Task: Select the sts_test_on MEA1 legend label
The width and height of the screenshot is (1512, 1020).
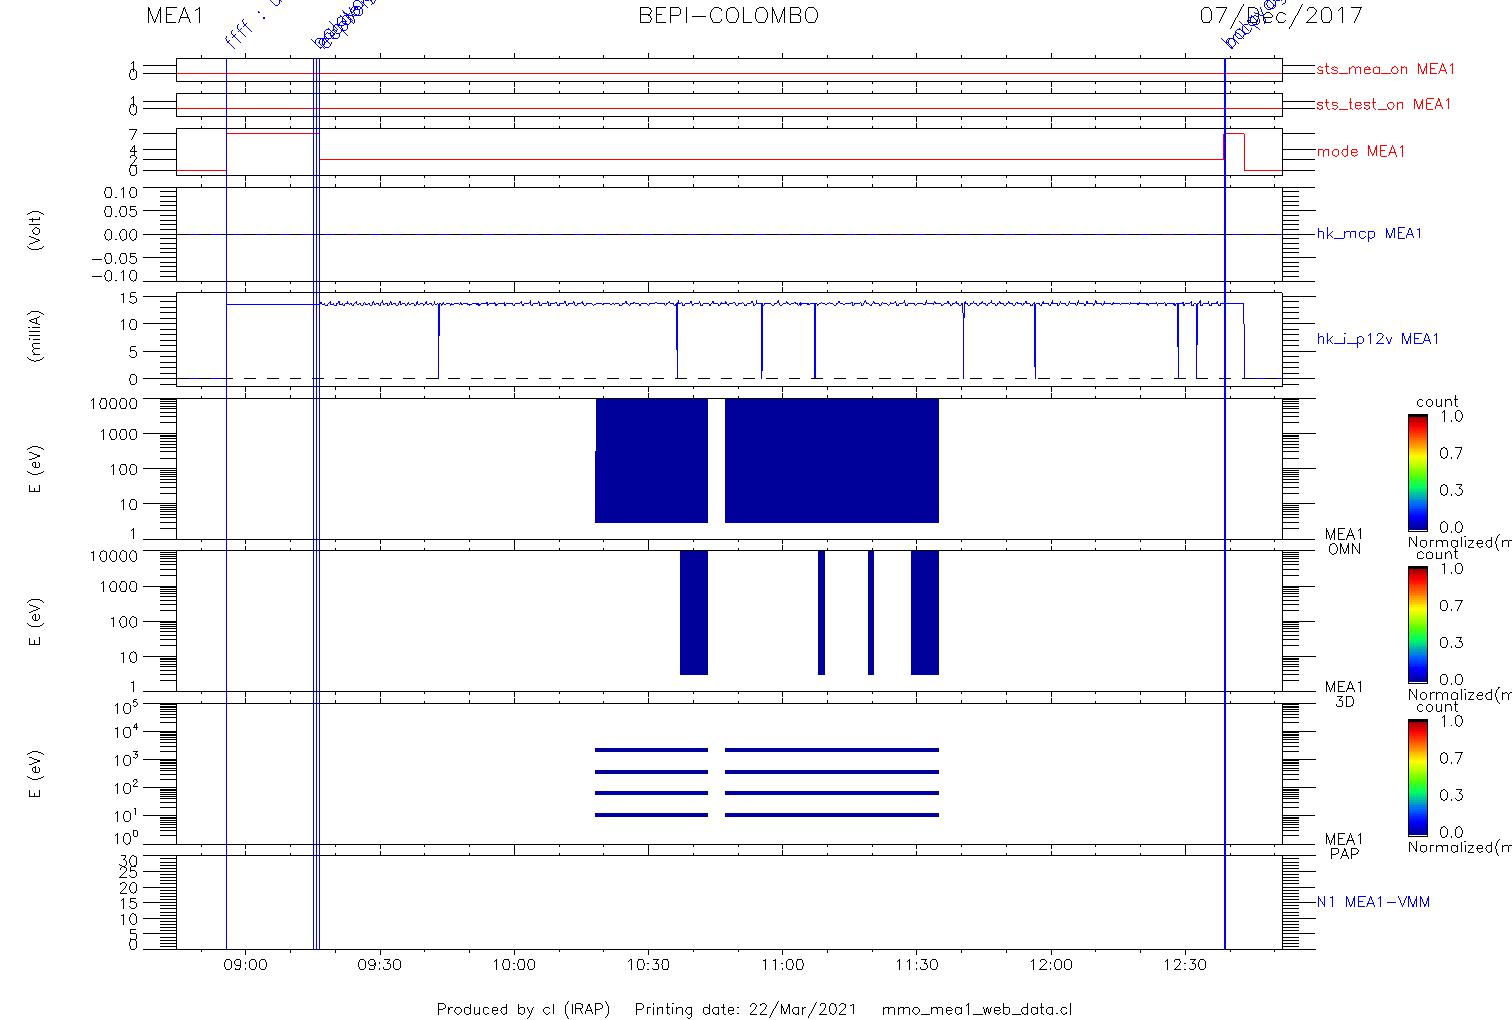Action: (x=1383, y=105)
